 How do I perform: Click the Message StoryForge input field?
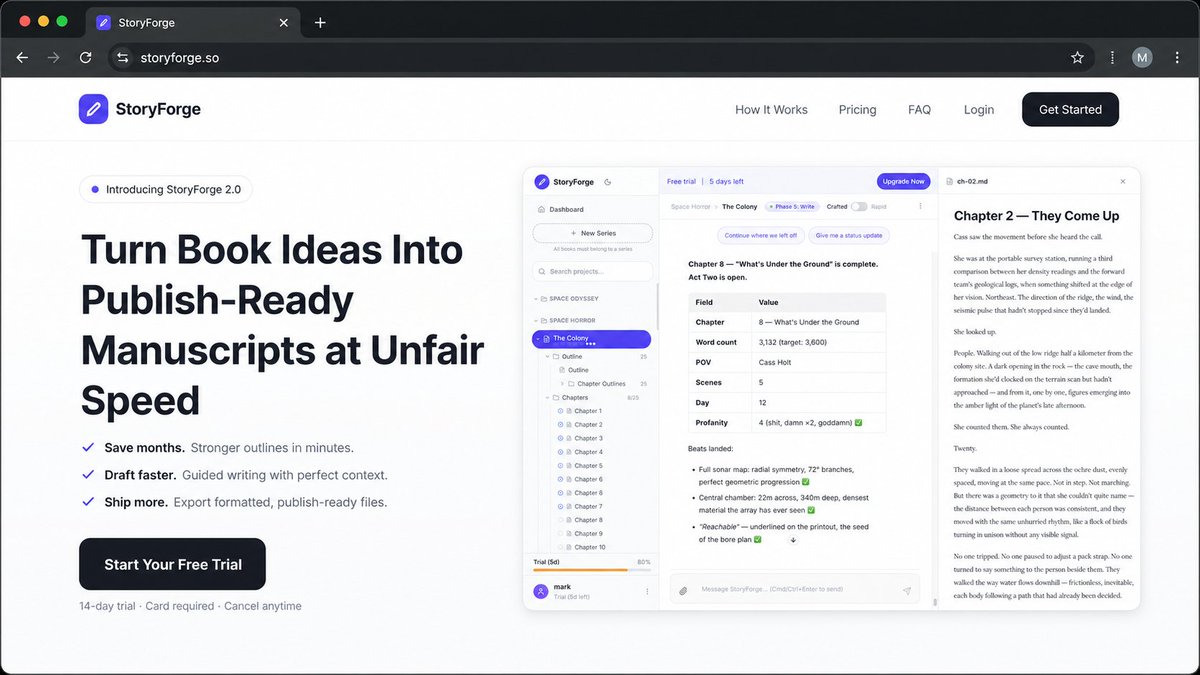pyautogui.click(x=795, y=591)
